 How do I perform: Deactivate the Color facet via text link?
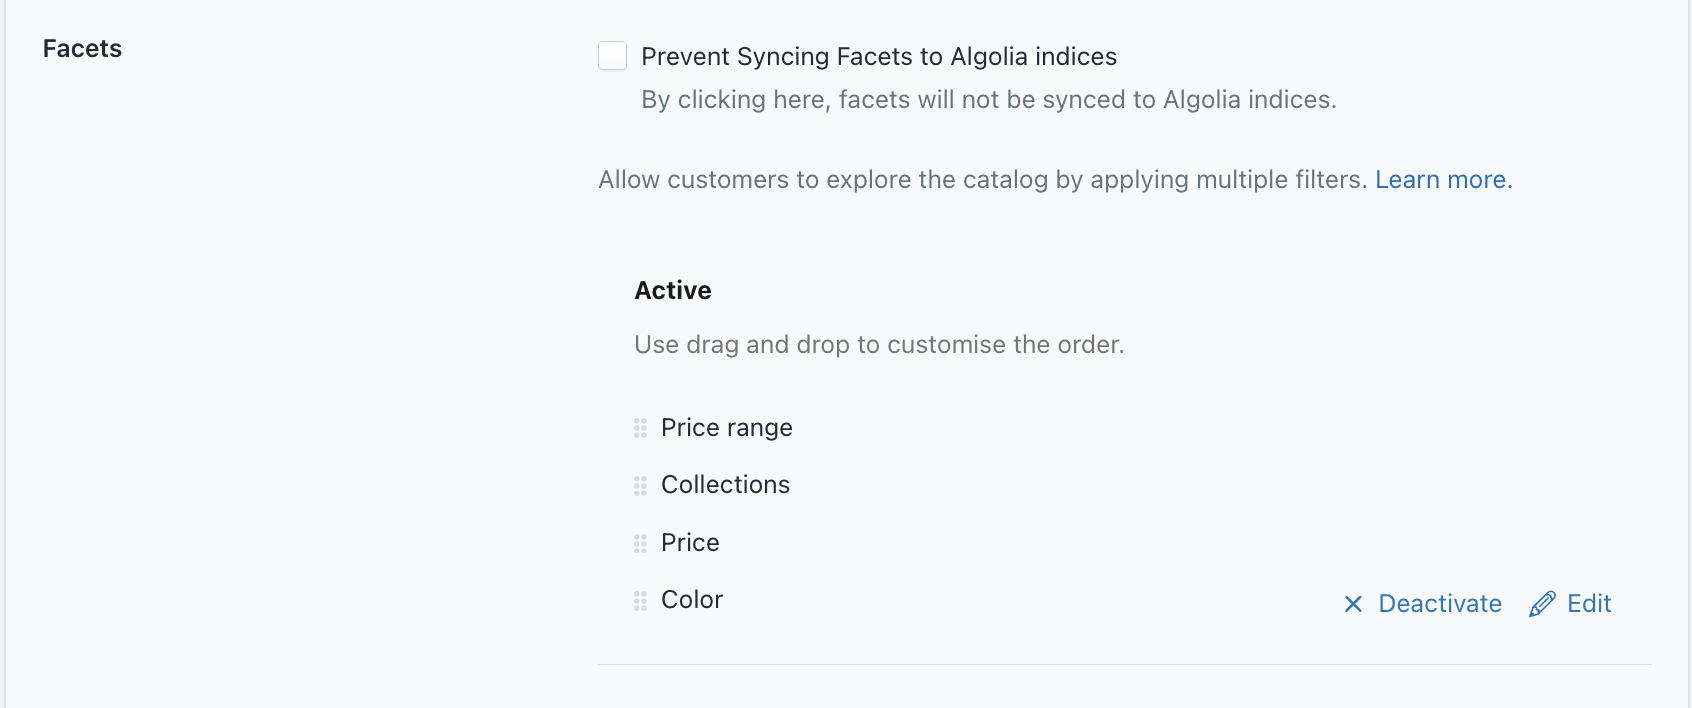tap(1440, 604)
